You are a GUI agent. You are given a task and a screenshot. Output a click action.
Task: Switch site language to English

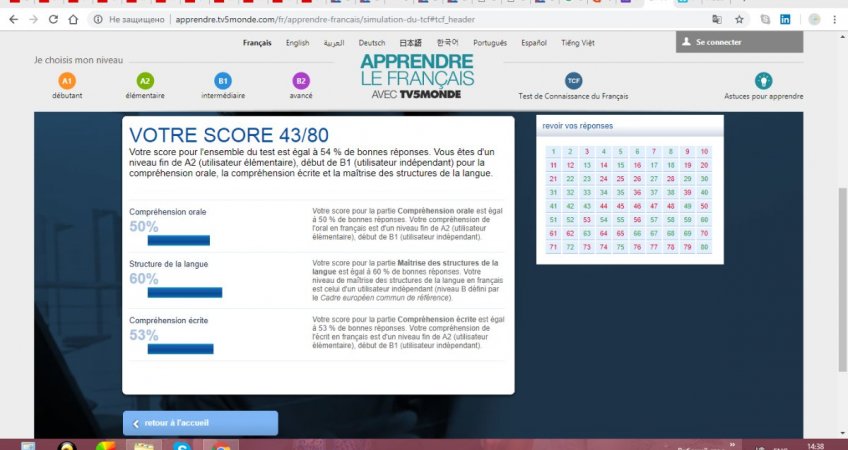[297, 43]
